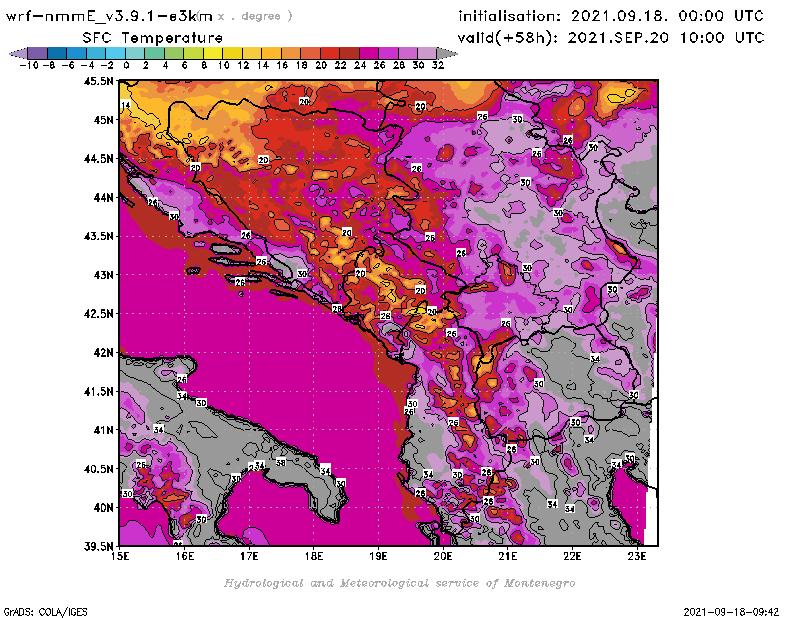Pick the sky blue swatch between -2 and 0
The image size is (800, 618).
tap(115, 53)
